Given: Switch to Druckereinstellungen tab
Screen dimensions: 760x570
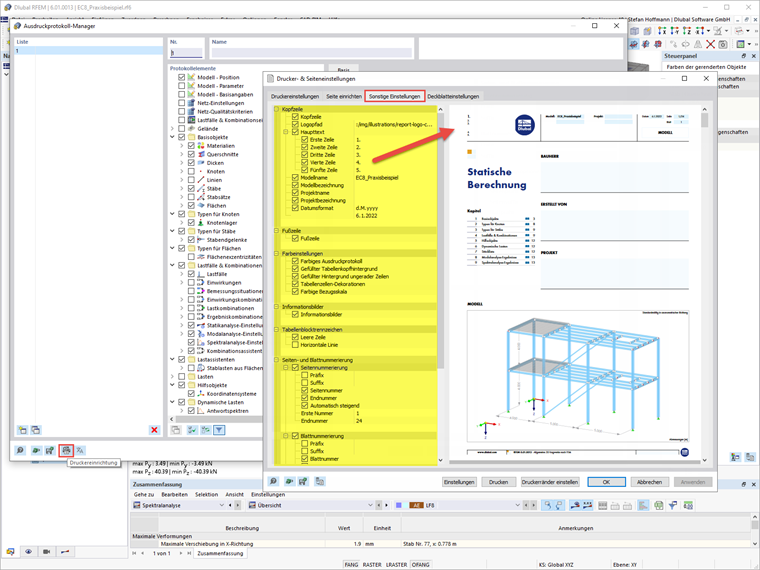Looking at the screenshot, I should (295, 96).
